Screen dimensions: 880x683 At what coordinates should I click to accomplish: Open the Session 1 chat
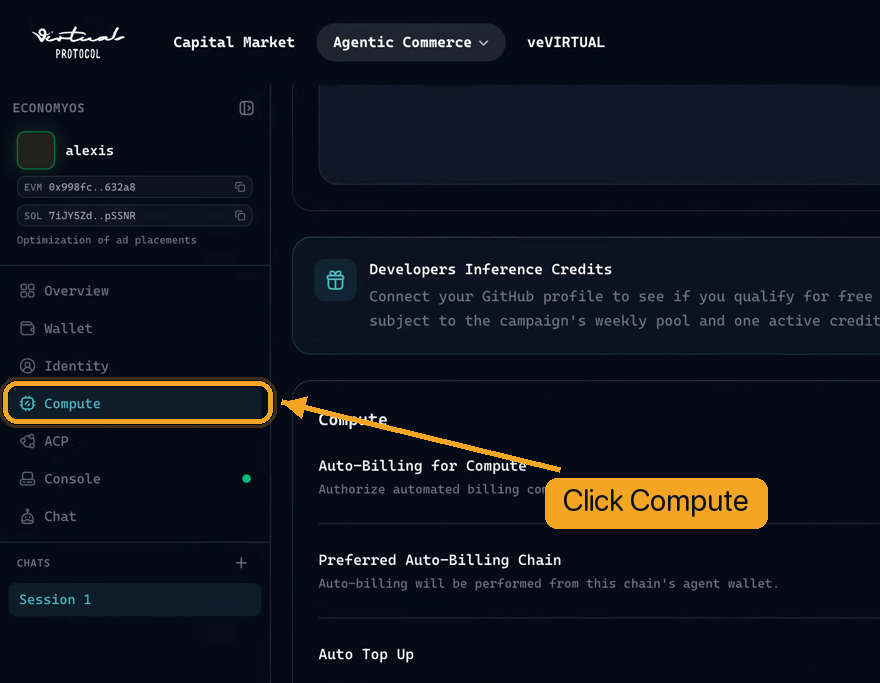(x=135, y=599)
